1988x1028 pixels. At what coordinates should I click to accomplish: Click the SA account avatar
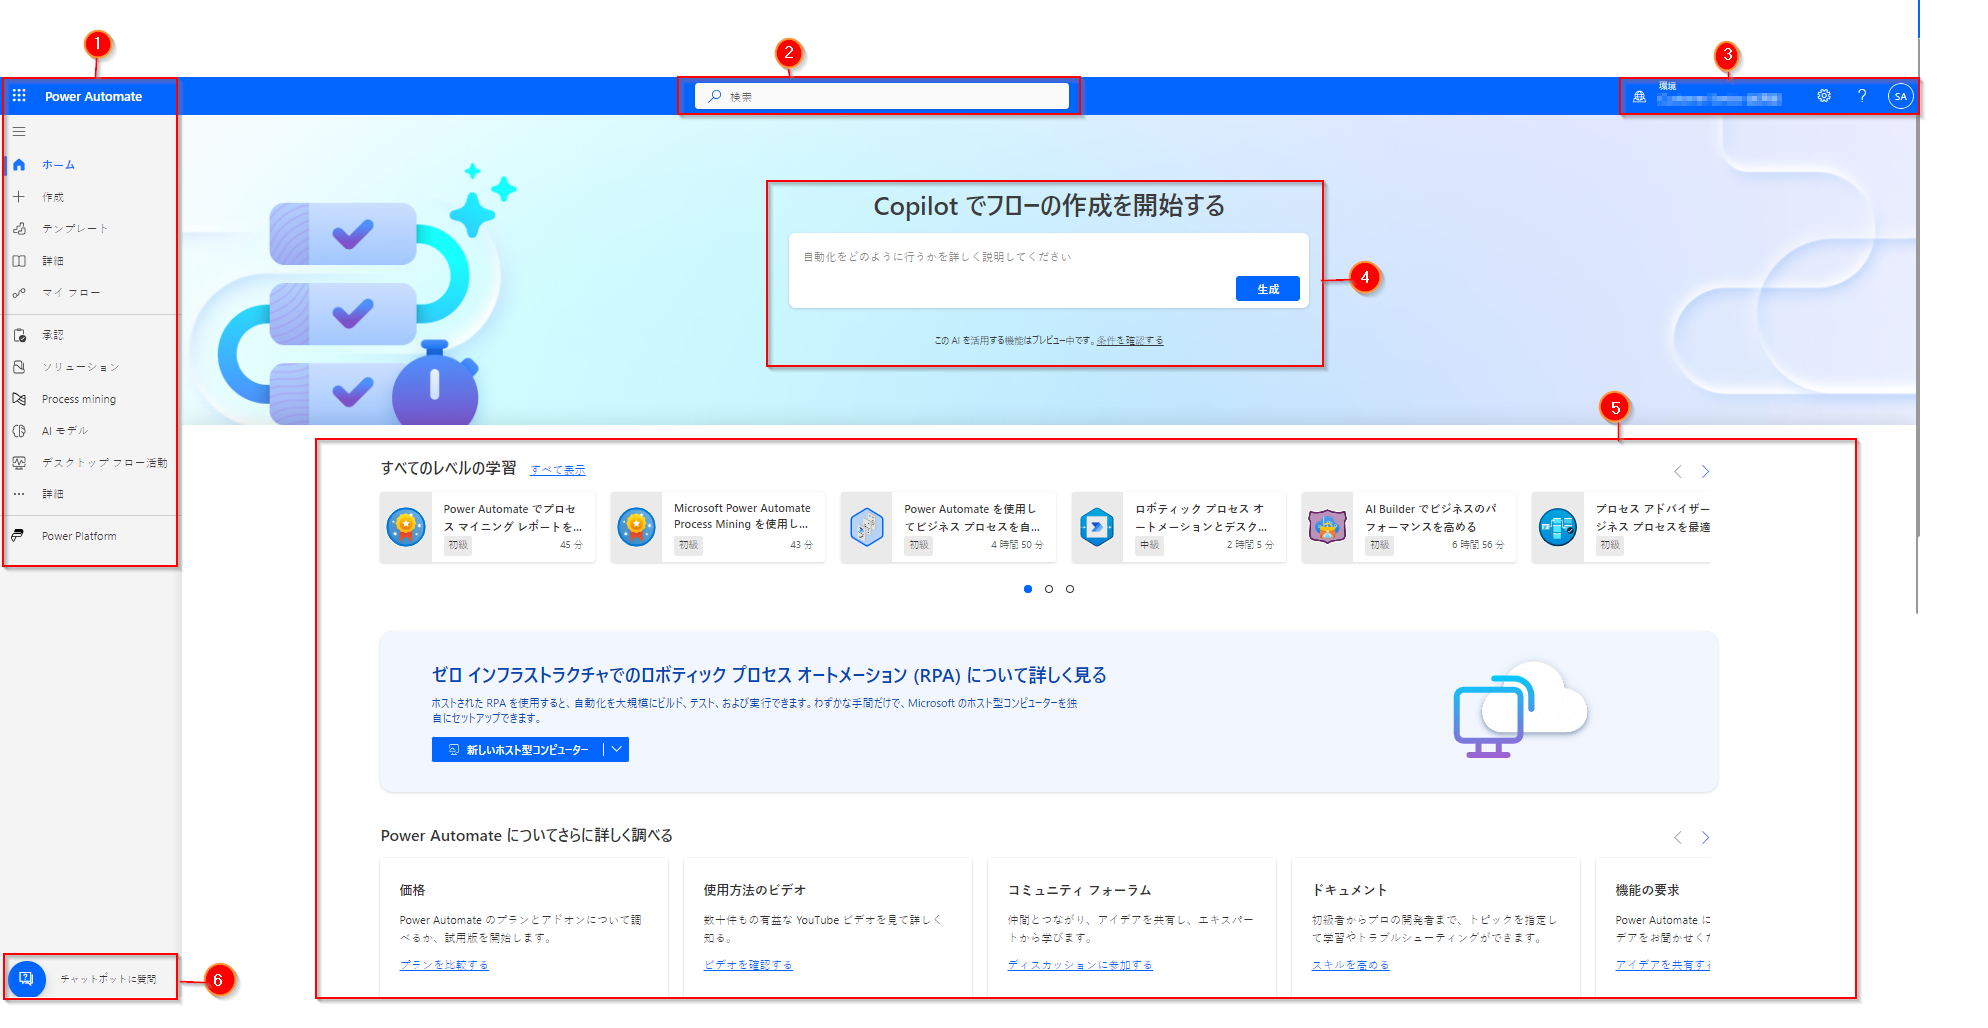(x=1900, y=96)
